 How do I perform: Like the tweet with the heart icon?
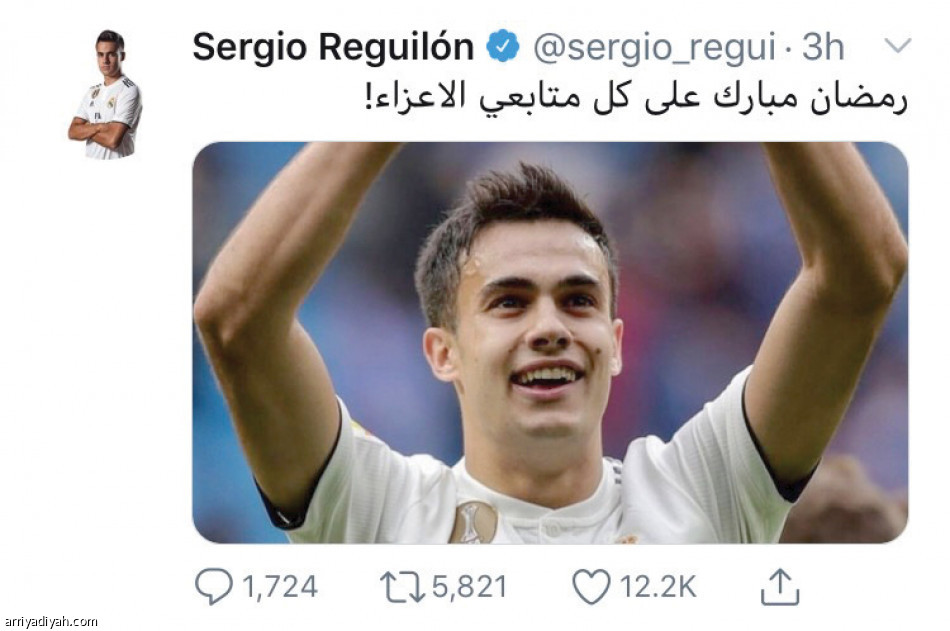point(591,587)
